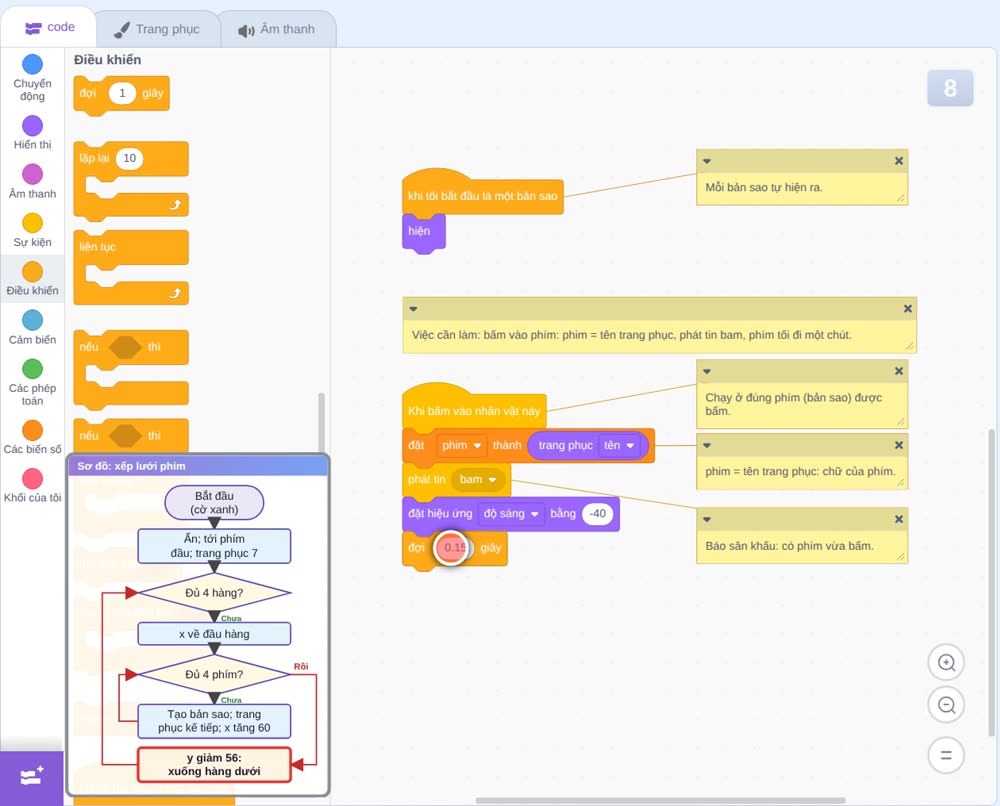Open the Hiển thị block category

(32, 133)
